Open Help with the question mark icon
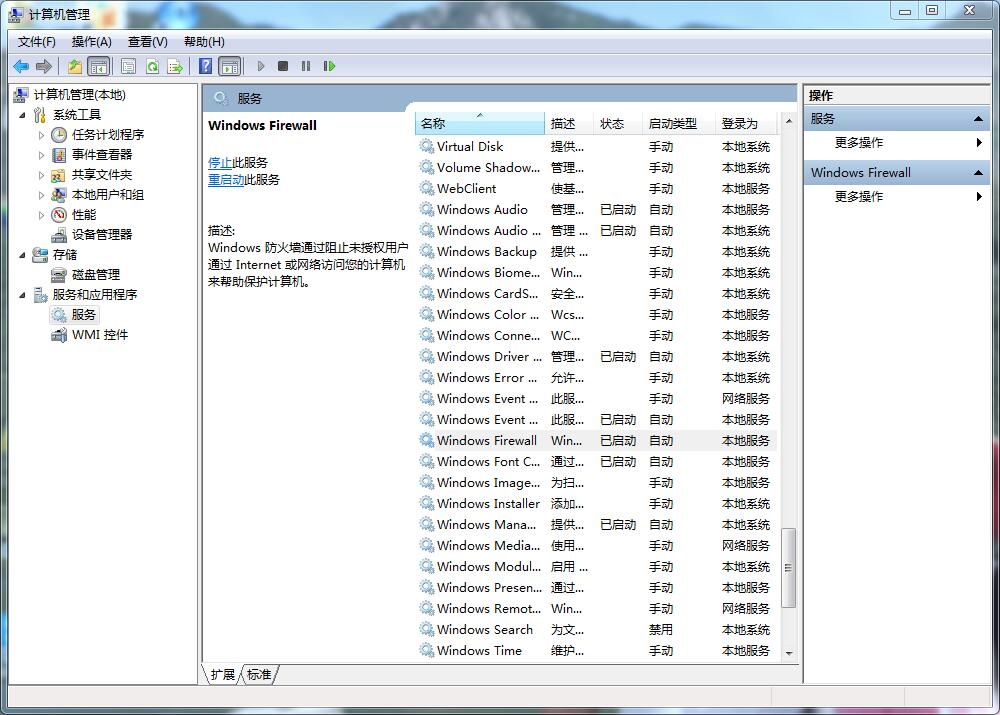This screenshot has width=1000, height=715. (205, 66)
